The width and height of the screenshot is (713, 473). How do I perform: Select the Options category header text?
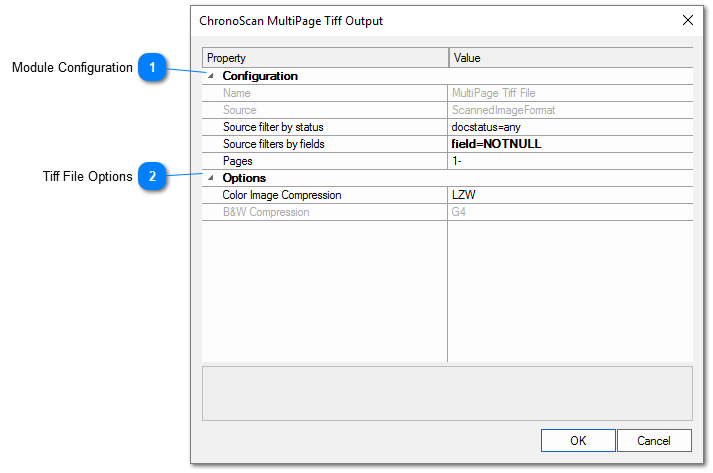point(244,178)
